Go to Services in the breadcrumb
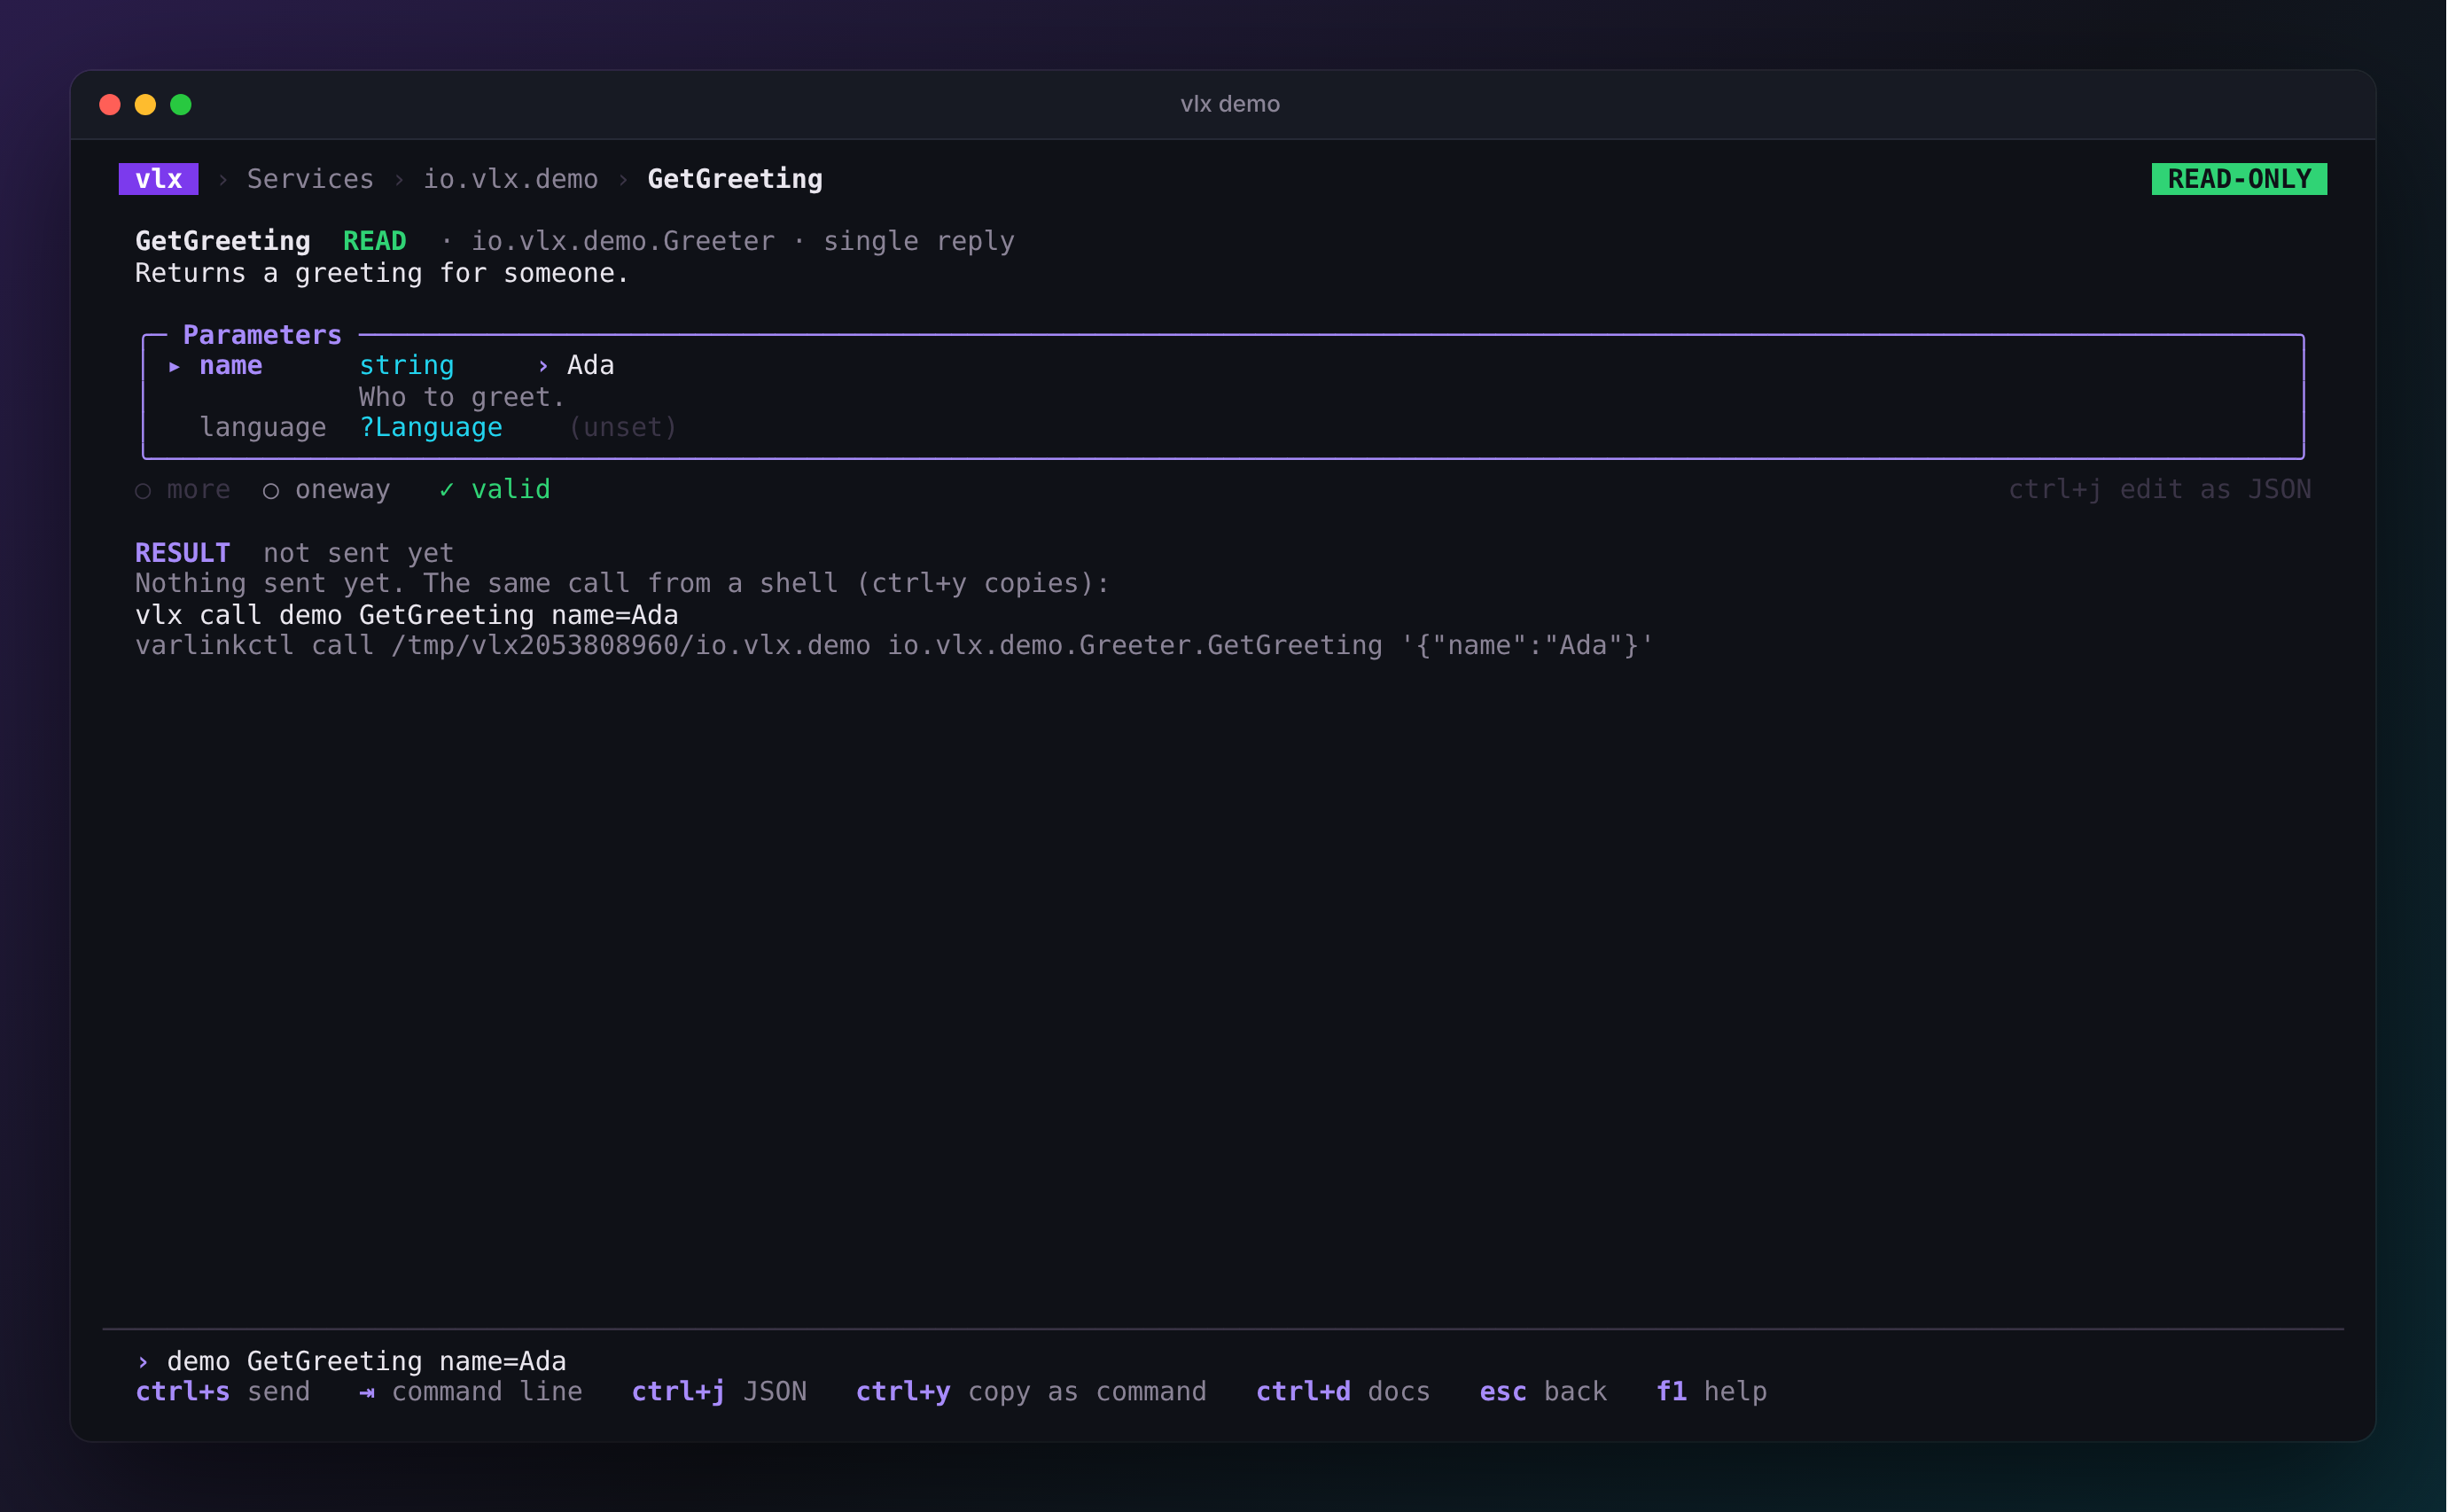 point(310,179)
